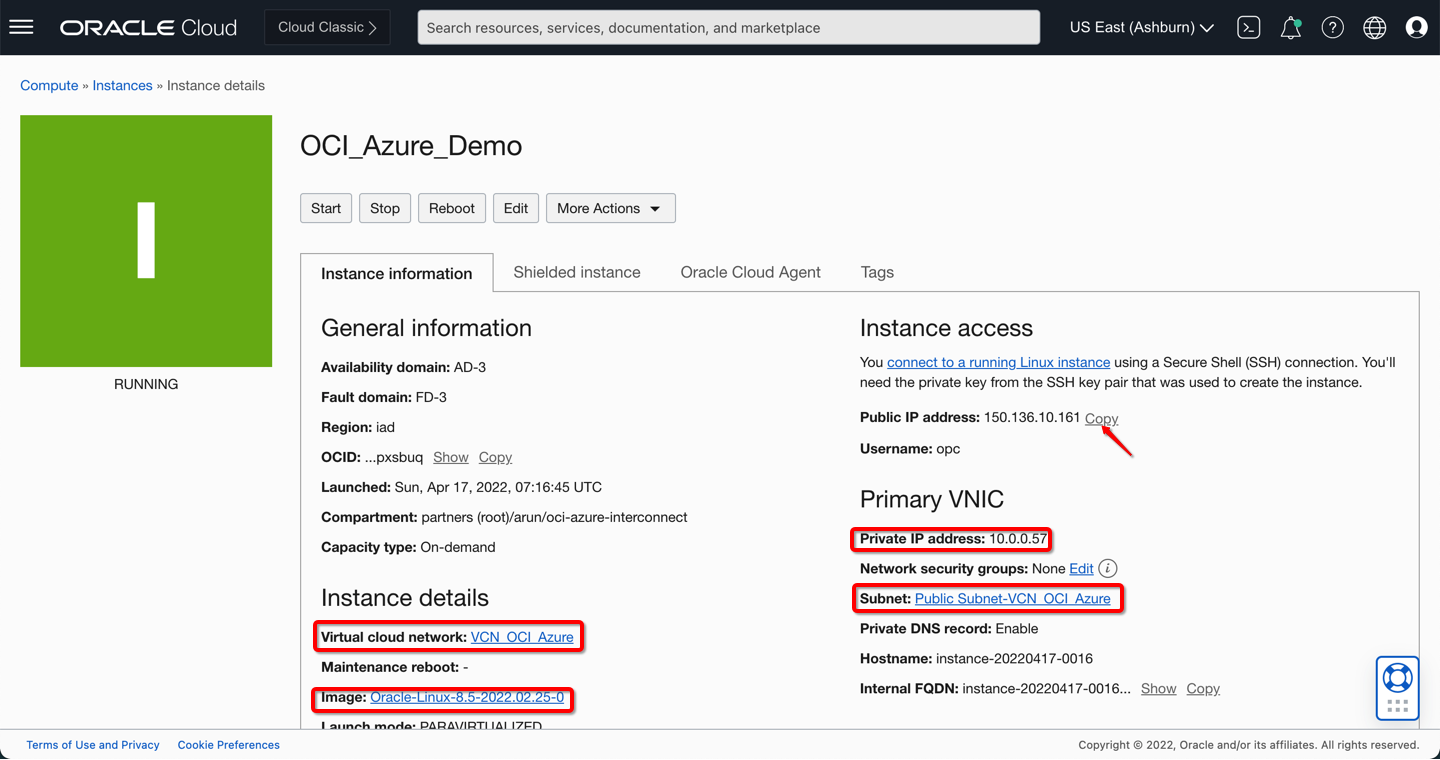
Task: Open the hamburger navigation menu
Action: [21, 27]
